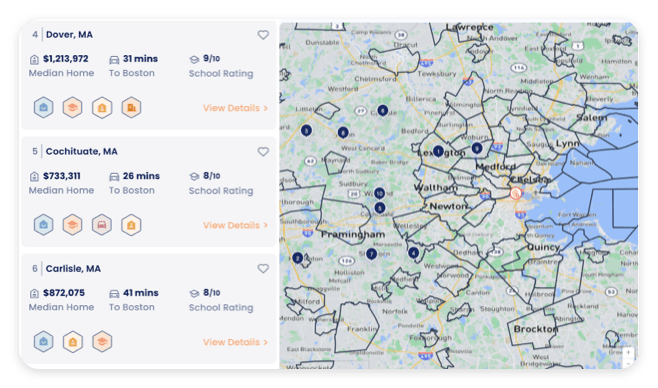Open Dover, MA listing title
Screen dimensions: 658x388
(x=69, y=35)
